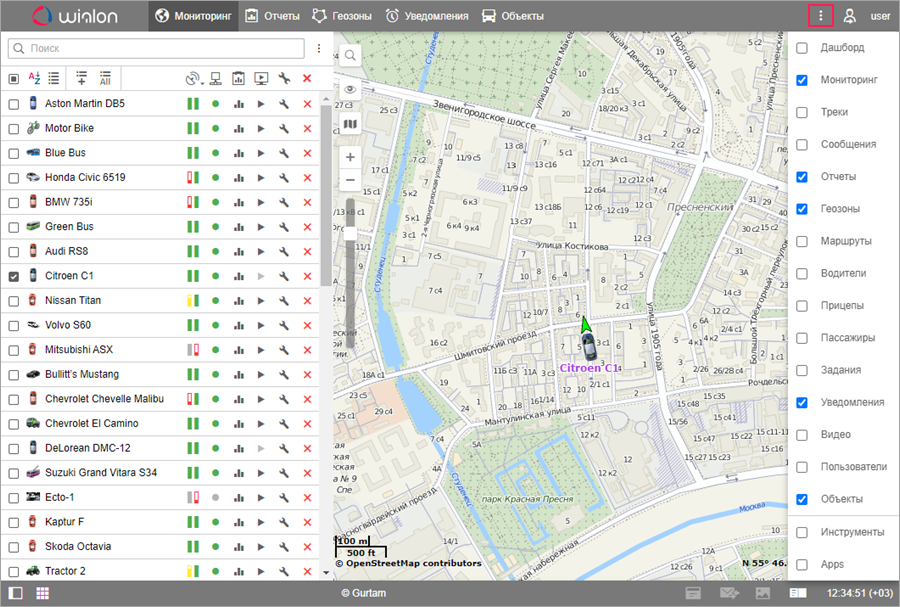Disable Уведомления checkbox in menu list
The height and width of the screenshot is (607, 900).
tap(802, 403)
